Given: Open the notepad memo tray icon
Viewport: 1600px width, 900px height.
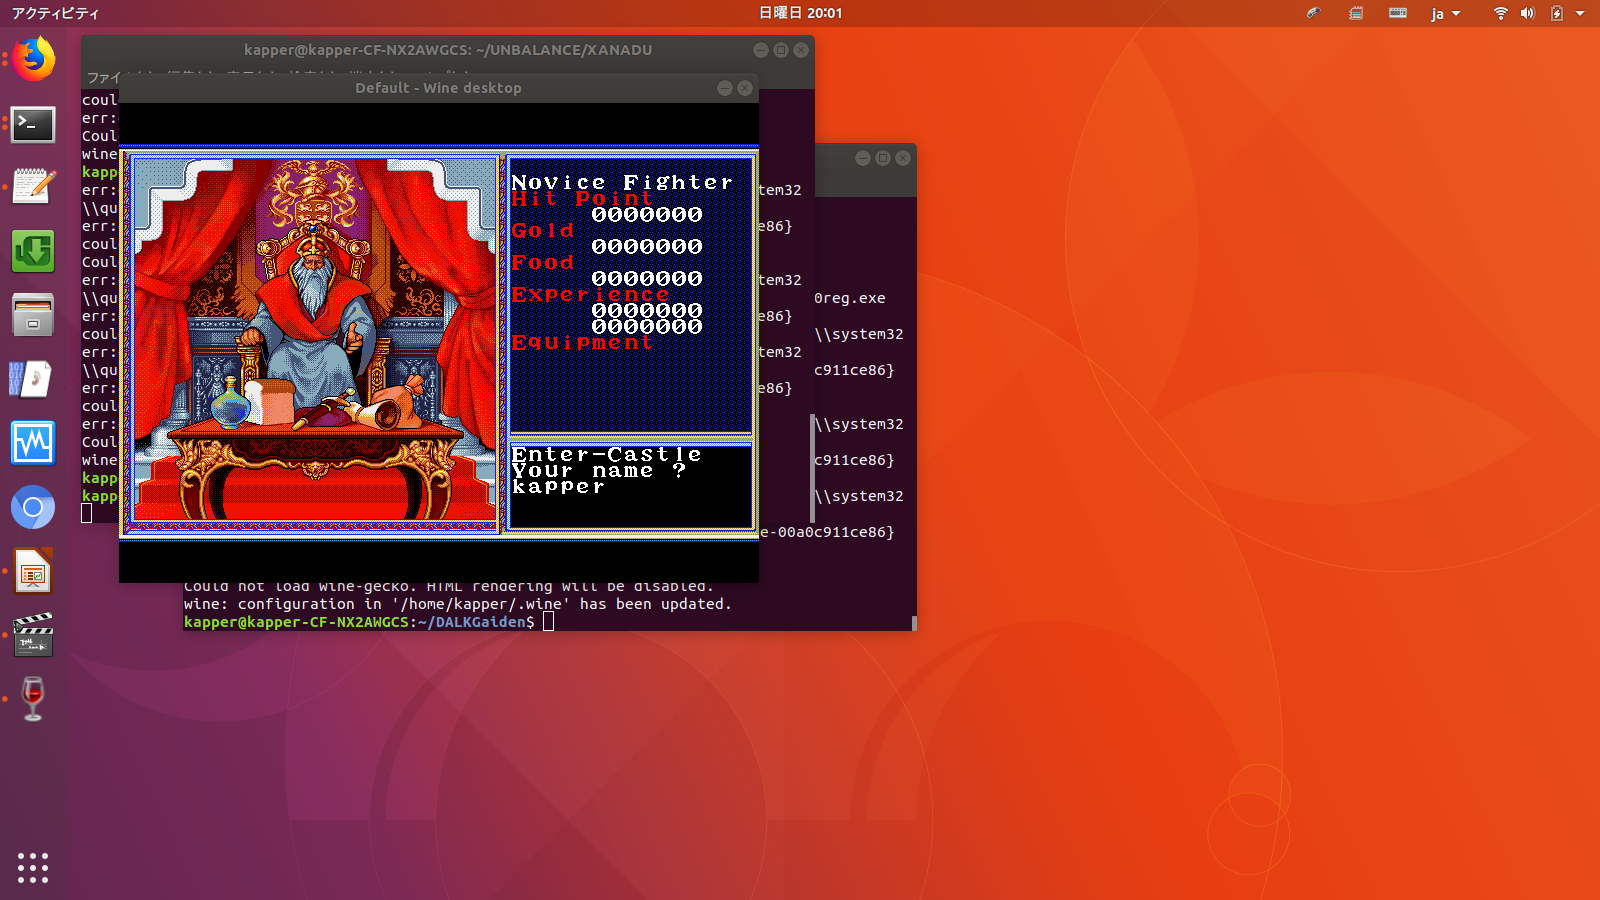Looking at the screenshot, I should (x=1356, y=13).
